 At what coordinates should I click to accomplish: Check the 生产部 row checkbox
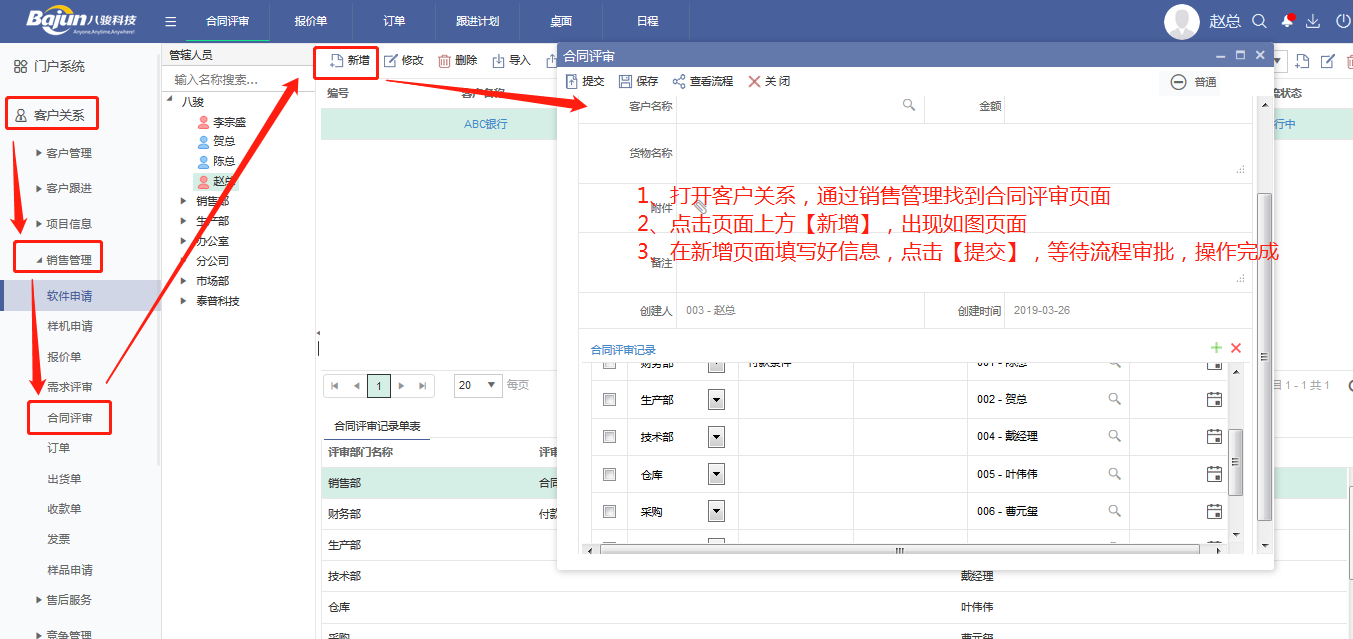(609, 400)
